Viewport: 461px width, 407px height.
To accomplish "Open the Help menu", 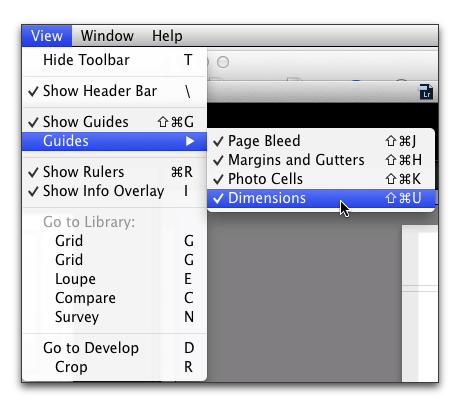I will coord(167,36).
